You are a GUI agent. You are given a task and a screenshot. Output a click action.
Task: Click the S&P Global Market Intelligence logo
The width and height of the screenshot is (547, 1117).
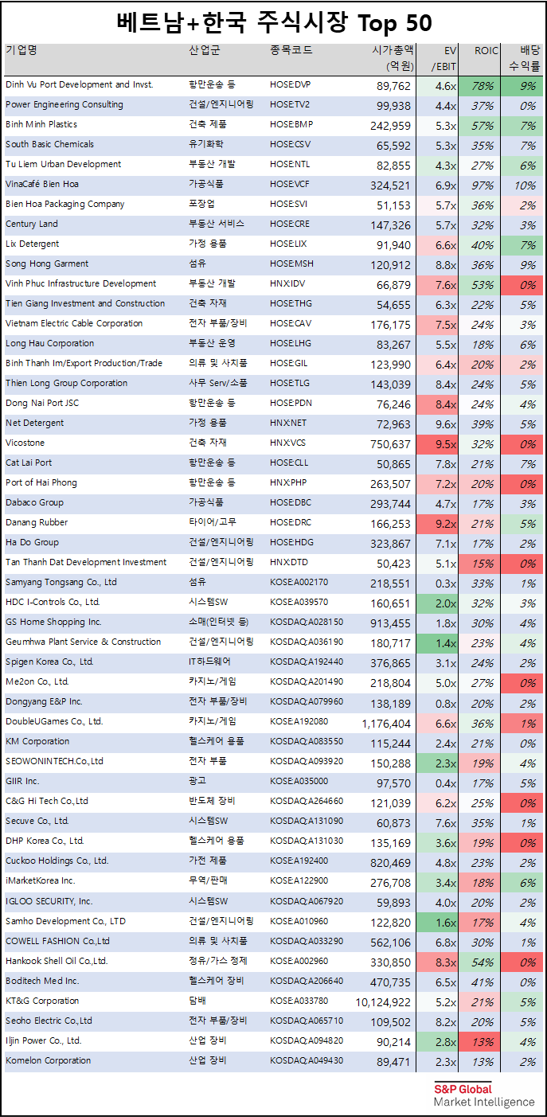484,1093
